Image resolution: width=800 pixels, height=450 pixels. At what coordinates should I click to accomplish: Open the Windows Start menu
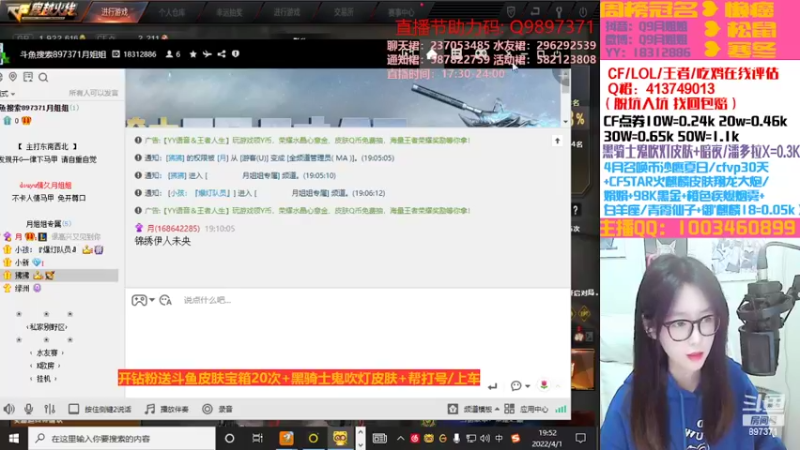click(14, 438)
